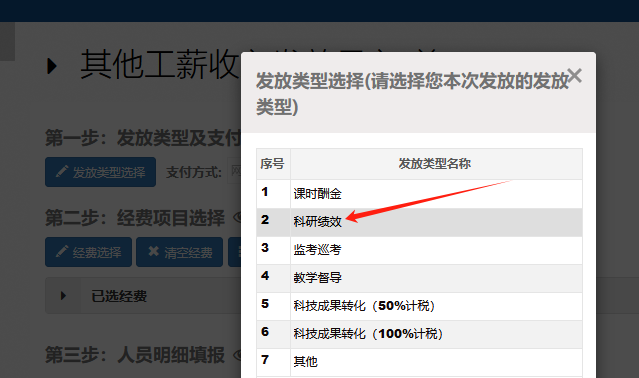Select 课时酬金 in the list
Viewport: 639px width, 378px height.
coord(419,194)
